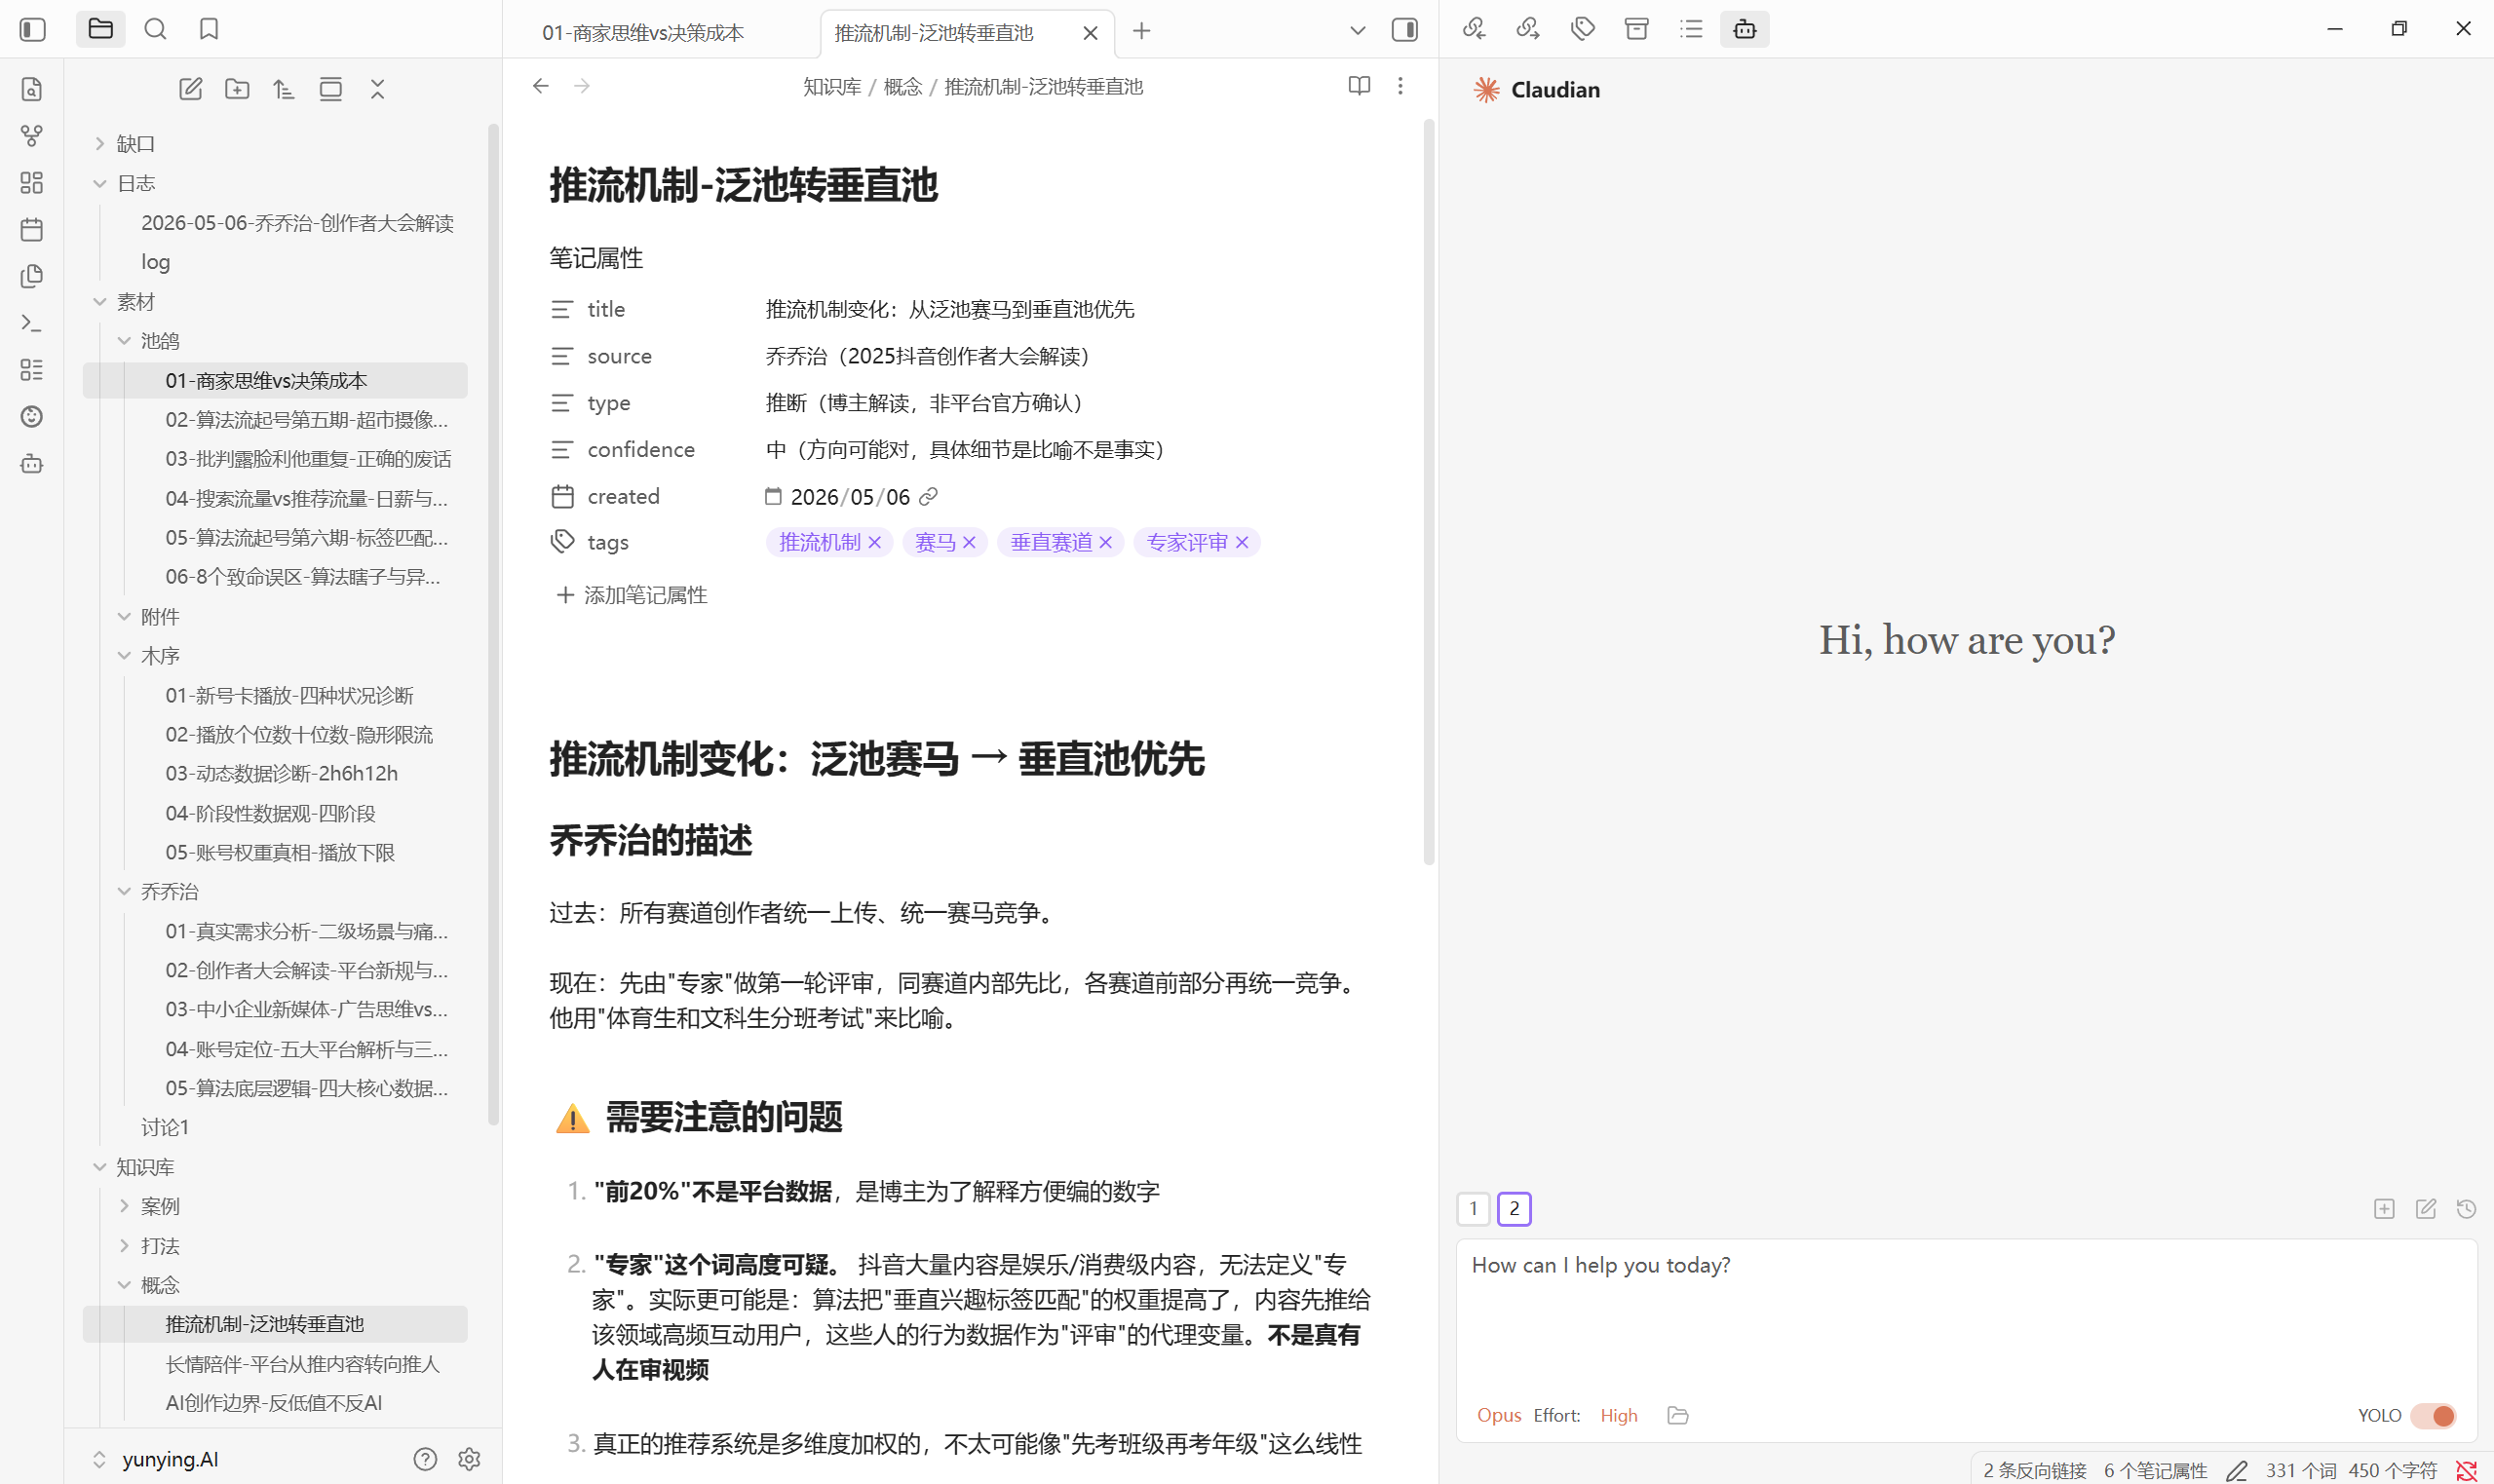
Task: Start new chat edit icon in Claudian
Action: [2425, 1209]
